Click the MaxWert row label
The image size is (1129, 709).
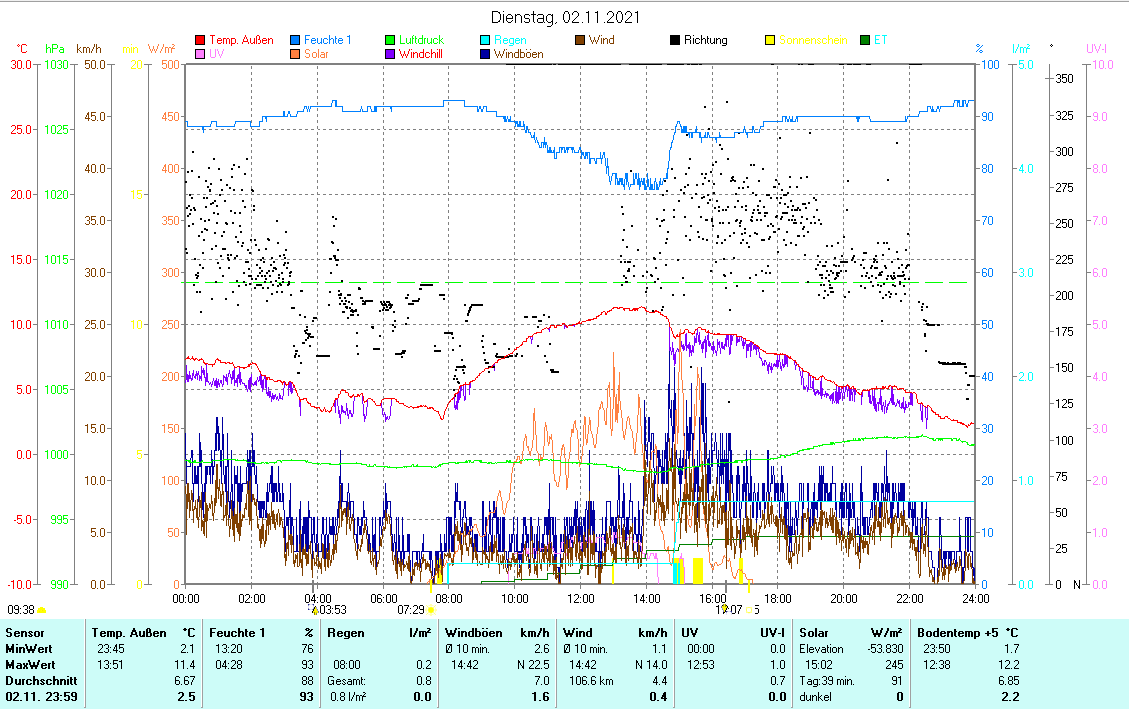pos(29,665)
